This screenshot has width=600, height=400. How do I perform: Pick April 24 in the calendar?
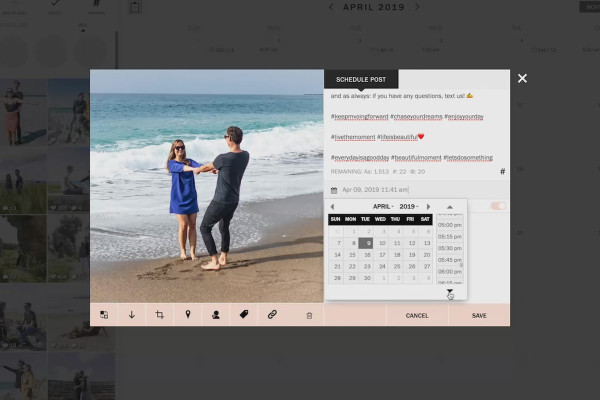click(x=382, y=266)
